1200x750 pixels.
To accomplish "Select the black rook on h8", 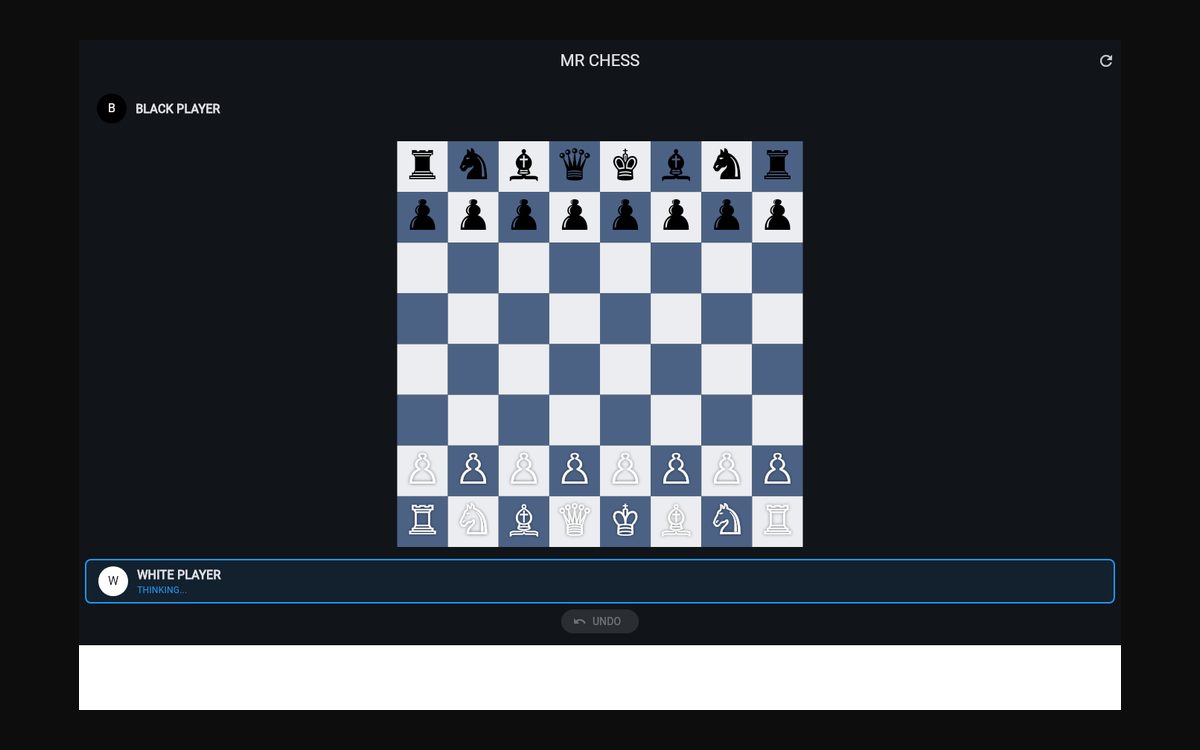I will click(x=778, y=166).
